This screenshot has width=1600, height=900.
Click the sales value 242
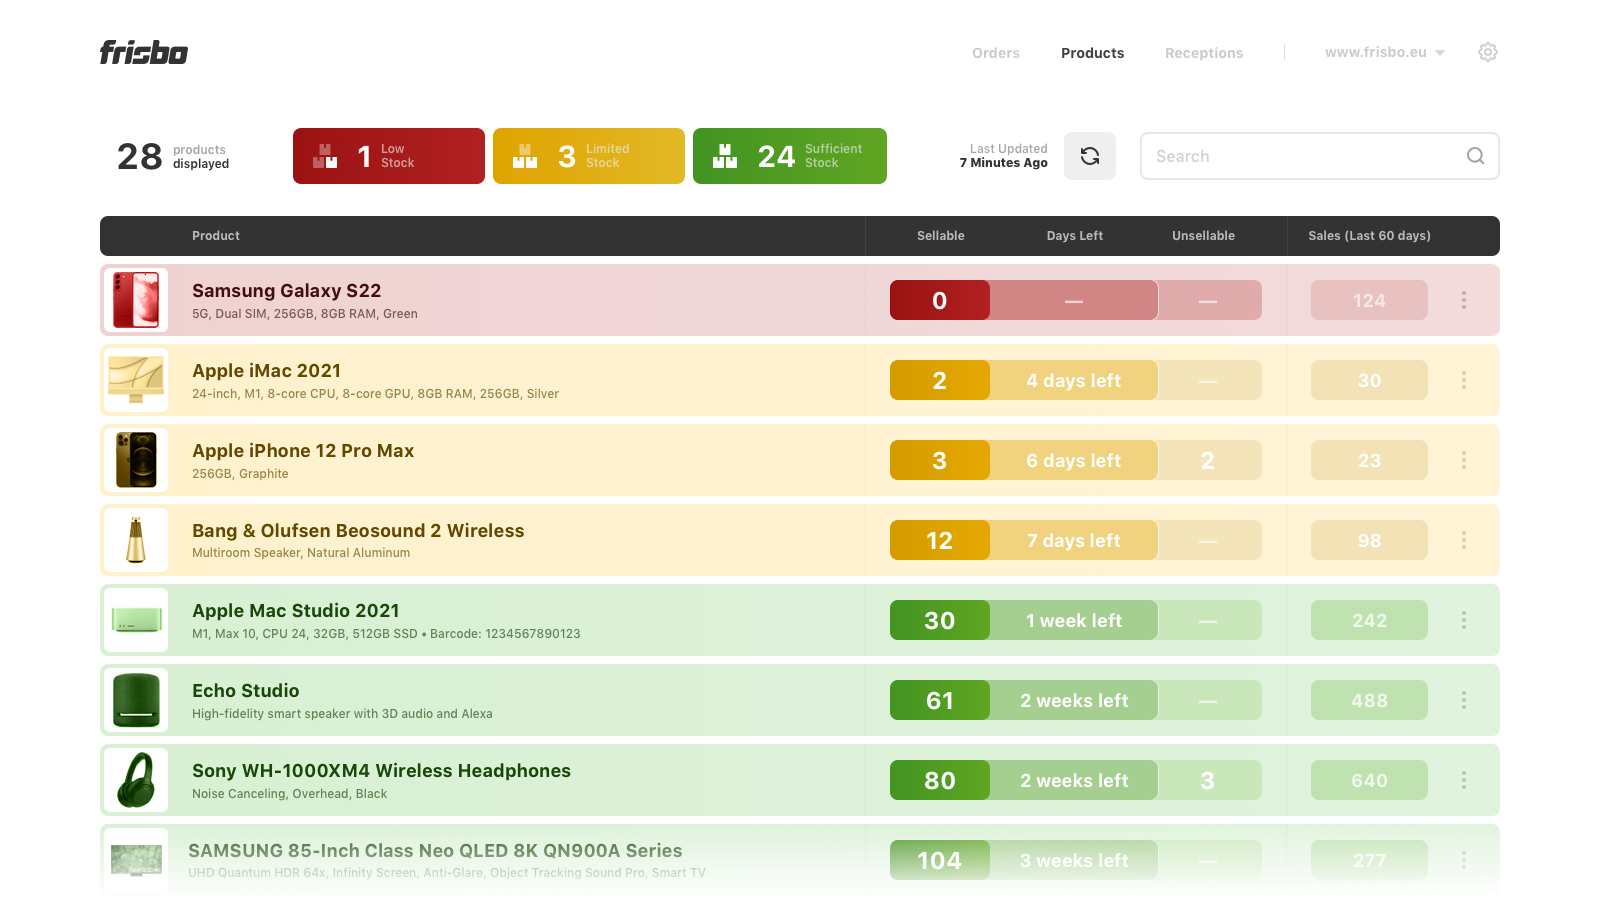click(1369, 620)
